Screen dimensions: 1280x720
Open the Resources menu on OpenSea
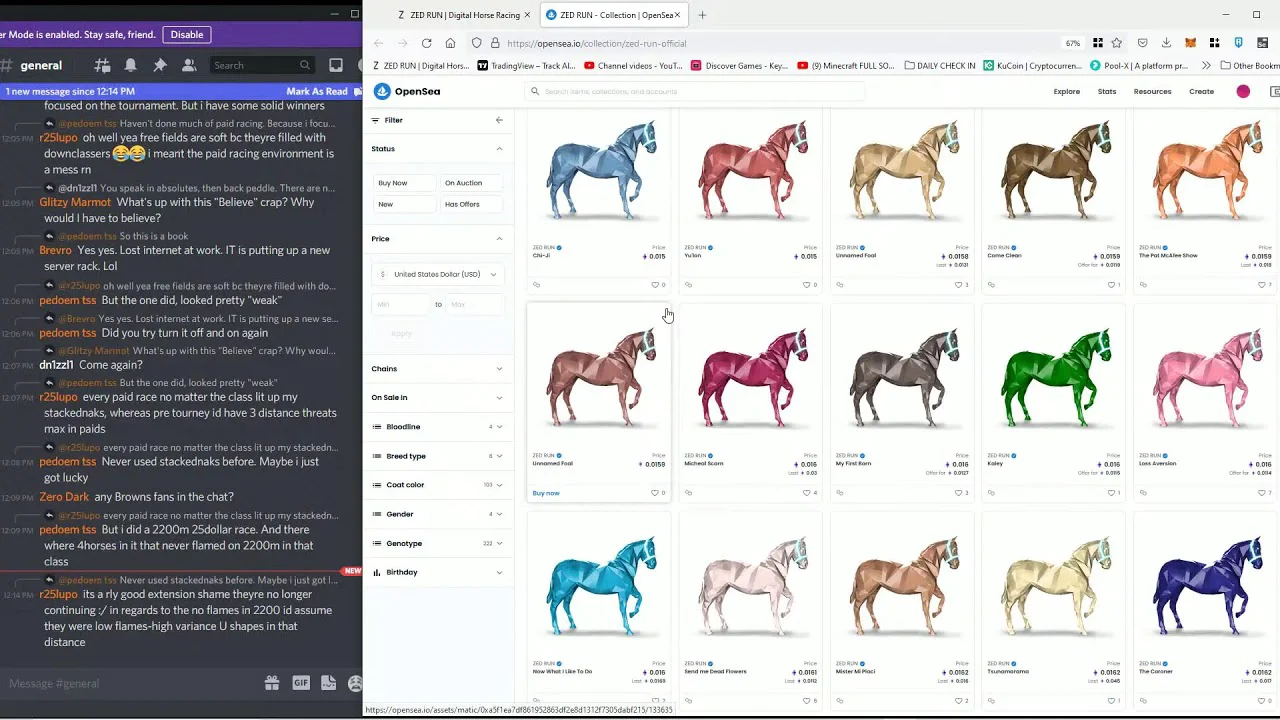tap(1152, 92)
